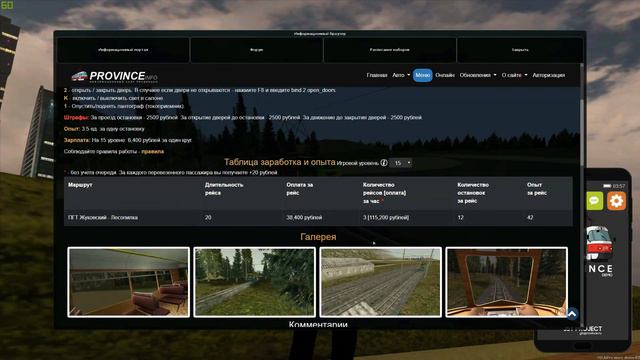The width and height of the screenshot is (640, 360).
Task: Tap the phone's home button
Action: (582, 346)
